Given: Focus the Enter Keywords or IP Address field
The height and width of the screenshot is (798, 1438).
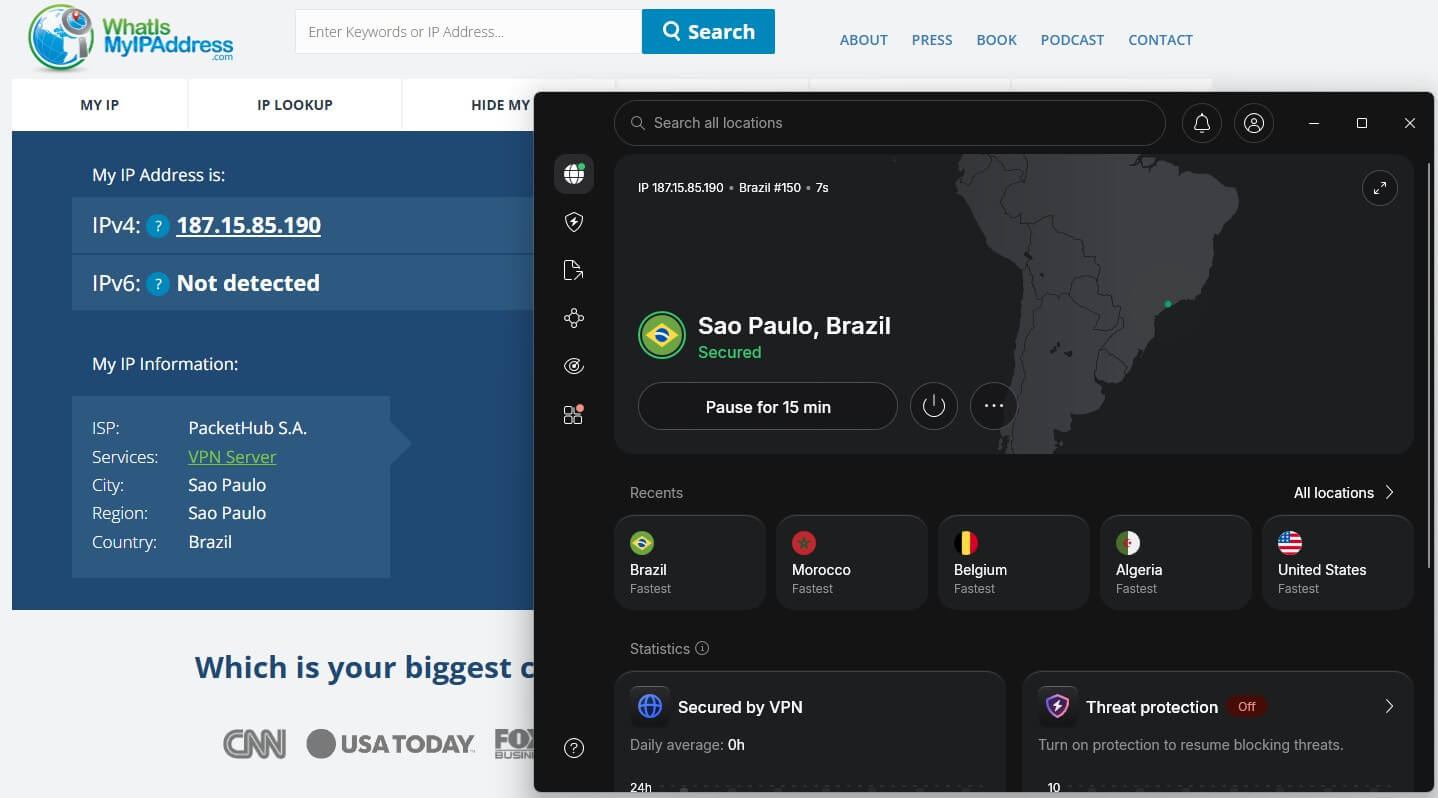Looking at the screenshot, I should coord(468,31).
